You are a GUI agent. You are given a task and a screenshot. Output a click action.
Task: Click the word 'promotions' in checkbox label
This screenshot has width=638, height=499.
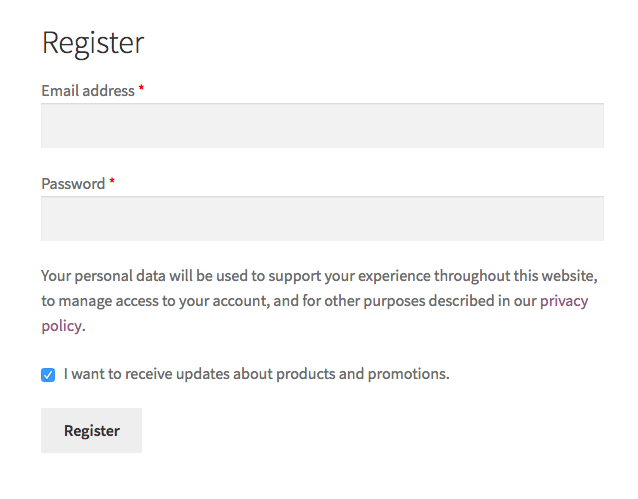coord(407,374)
